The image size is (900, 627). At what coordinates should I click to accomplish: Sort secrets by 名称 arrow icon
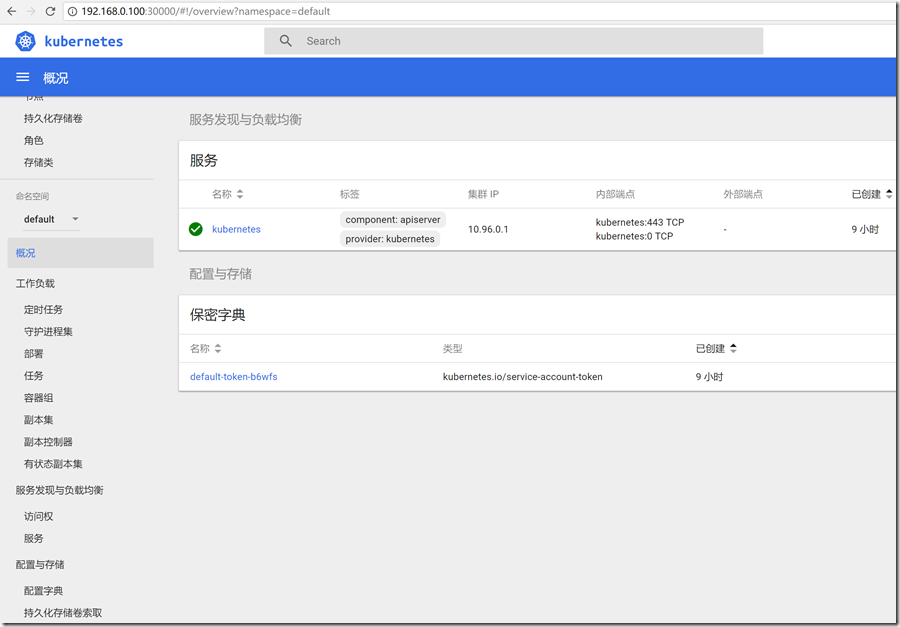[x=218, y=349]
